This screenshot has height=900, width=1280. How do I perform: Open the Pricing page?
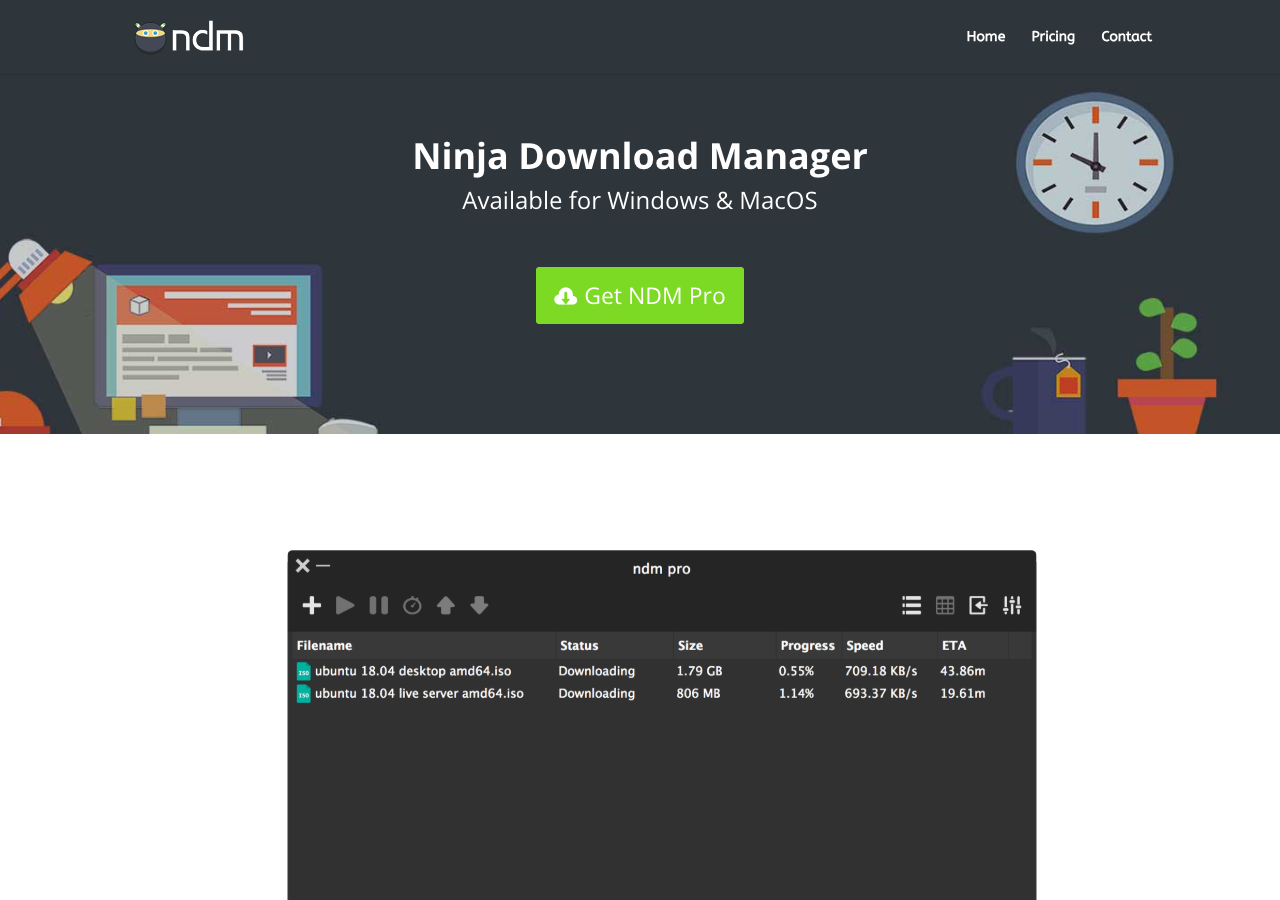coord(1053,36)
